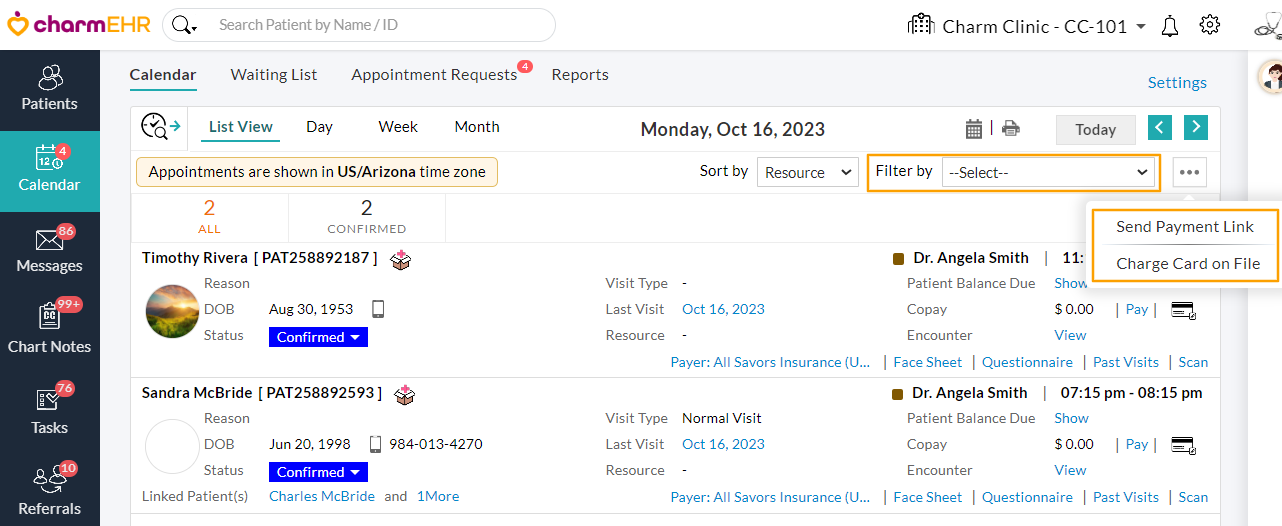The image size is (1282, 526).
Task: Click Timothy Rivera's card on file icon
Action: 1183,310
